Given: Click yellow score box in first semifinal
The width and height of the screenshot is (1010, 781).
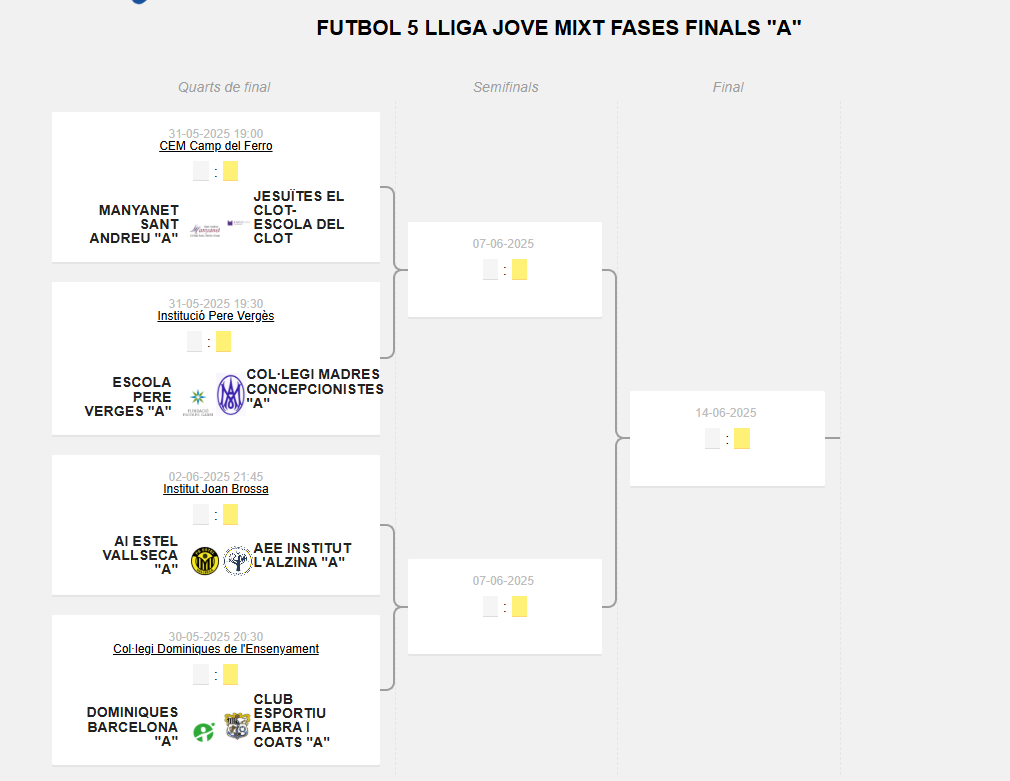Looking at the screenshot, I should [519, 270].
